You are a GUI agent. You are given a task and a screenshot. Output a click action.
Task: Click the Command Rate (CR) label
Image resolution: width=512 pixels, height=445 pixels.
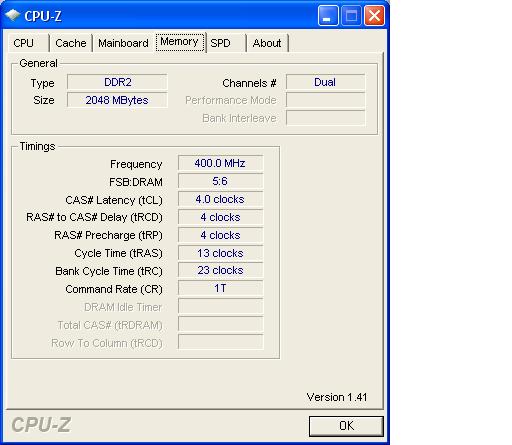(114, 289)
